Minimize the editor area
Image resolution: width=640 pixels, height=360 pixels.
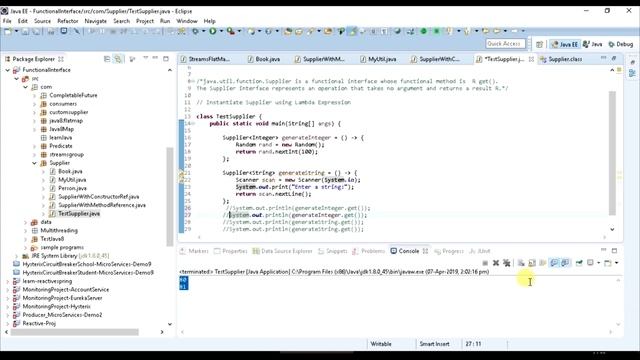(x=604, y=59)
